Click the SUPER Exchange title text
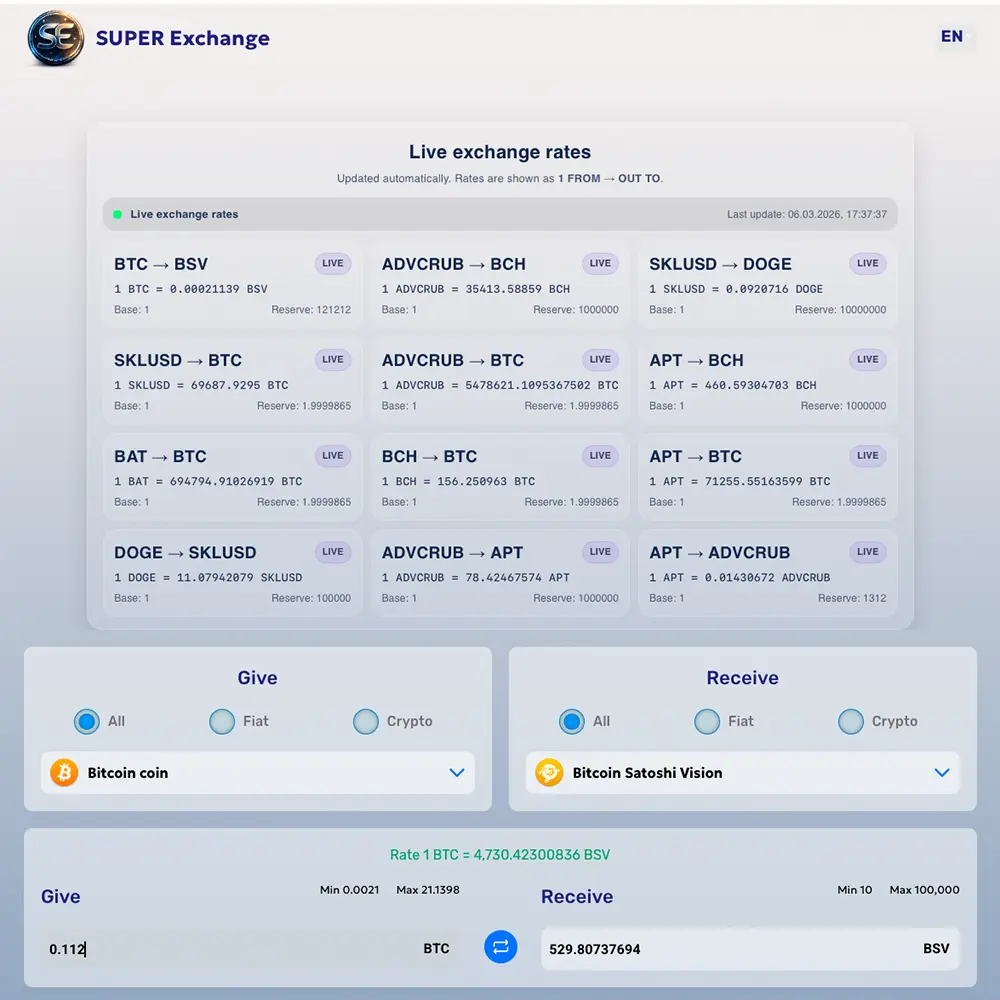 click(x=183, y=39)
